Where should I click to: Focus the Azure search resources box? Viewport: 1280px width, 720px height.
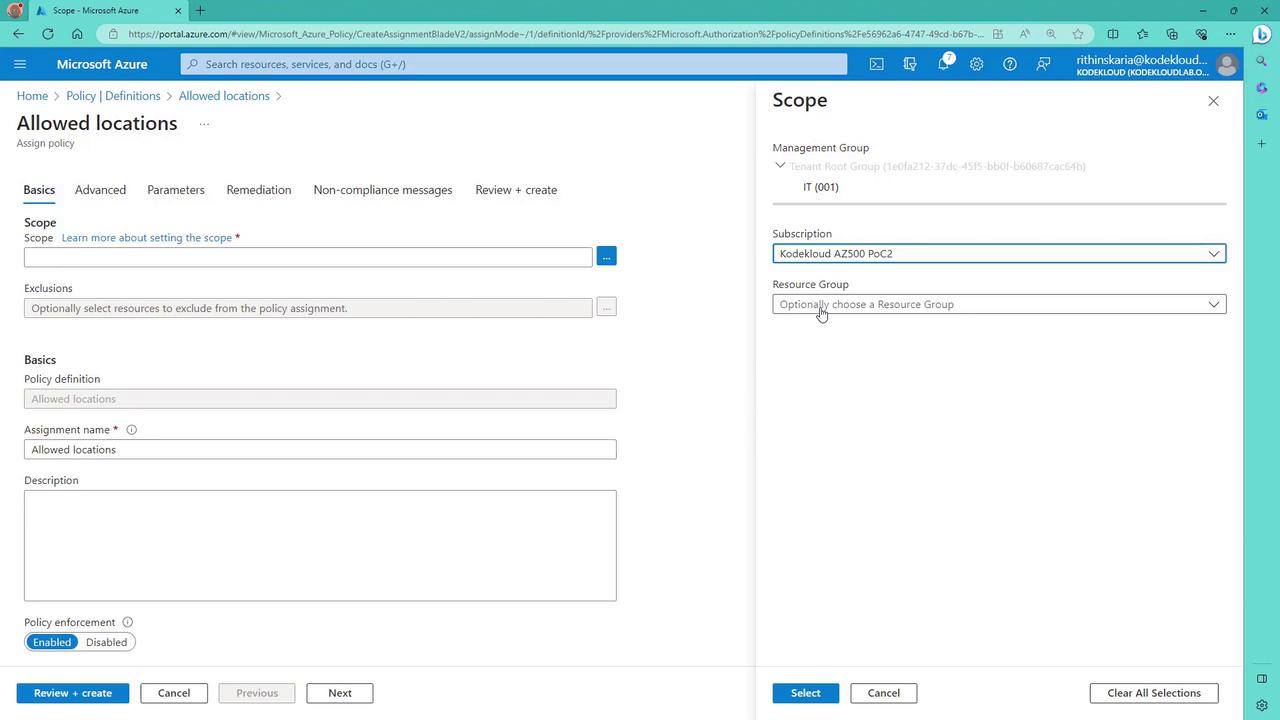[514, 64]
